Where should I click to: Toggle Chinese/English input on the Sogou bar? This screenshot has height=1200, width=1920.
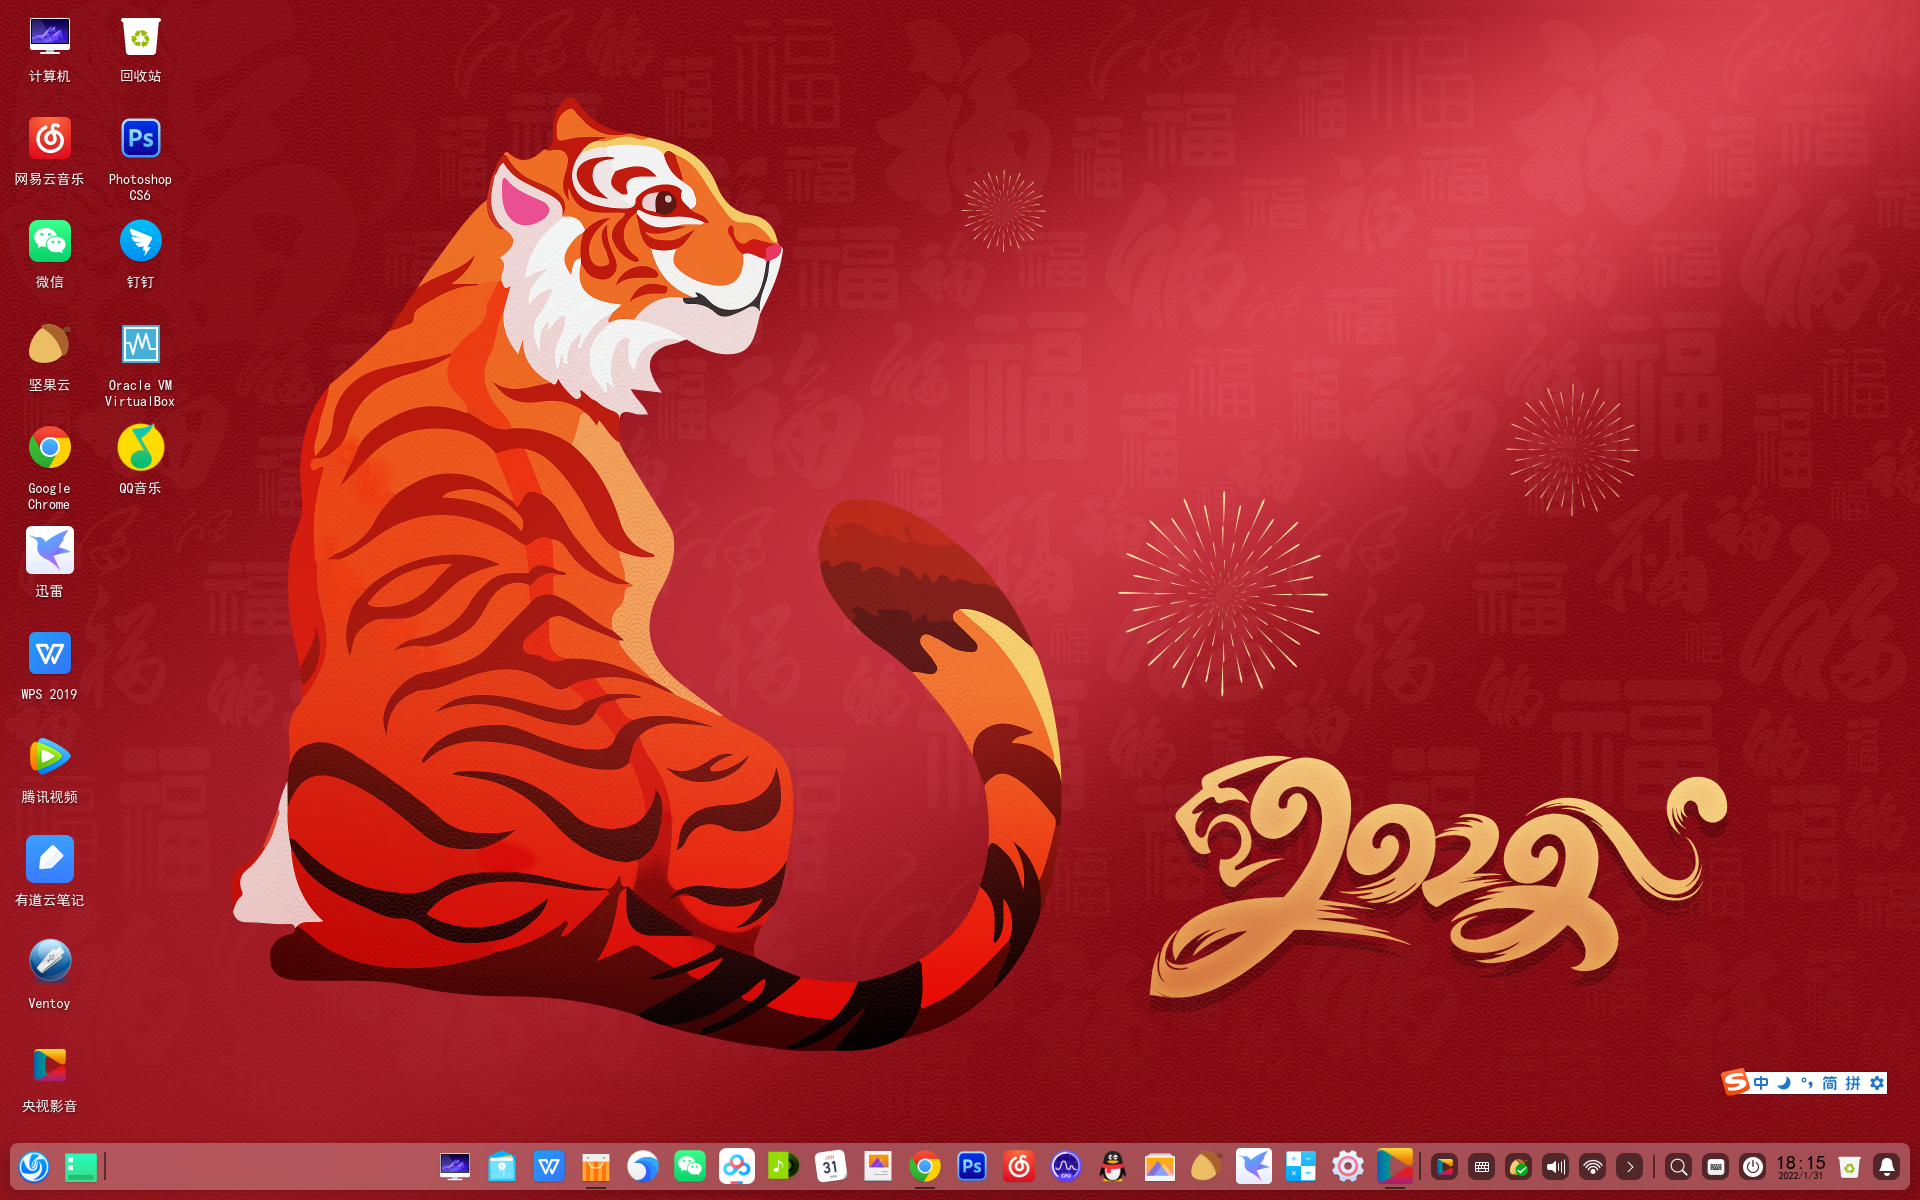point(1761,1083)
